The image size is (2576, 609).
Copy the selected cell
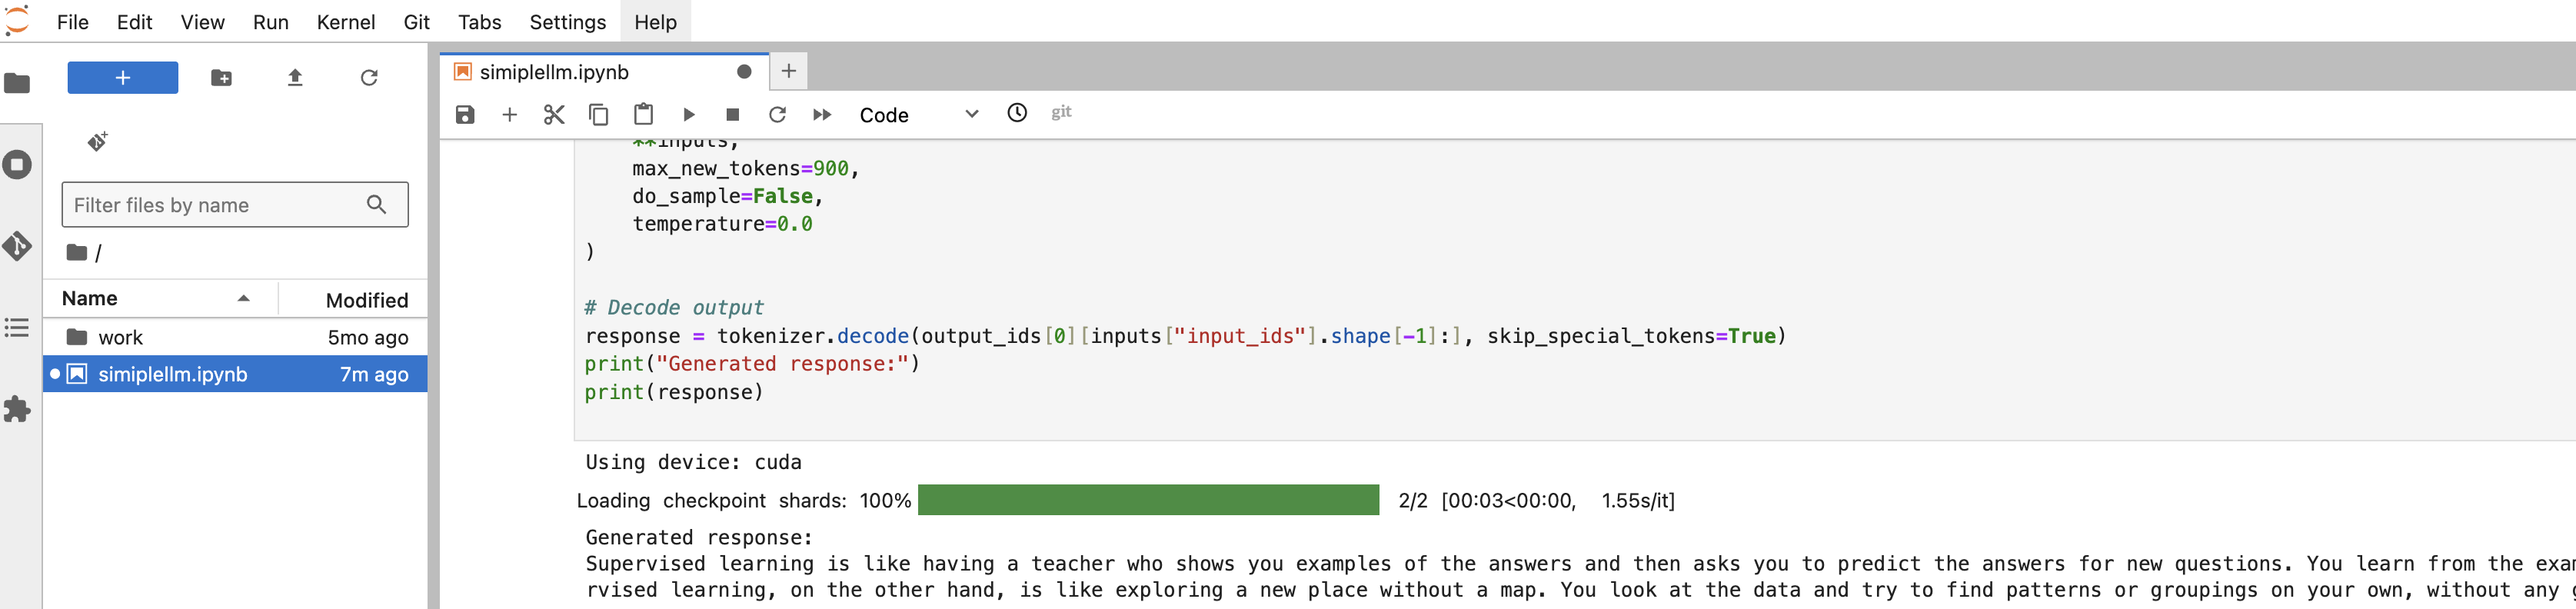coord(598,115)
